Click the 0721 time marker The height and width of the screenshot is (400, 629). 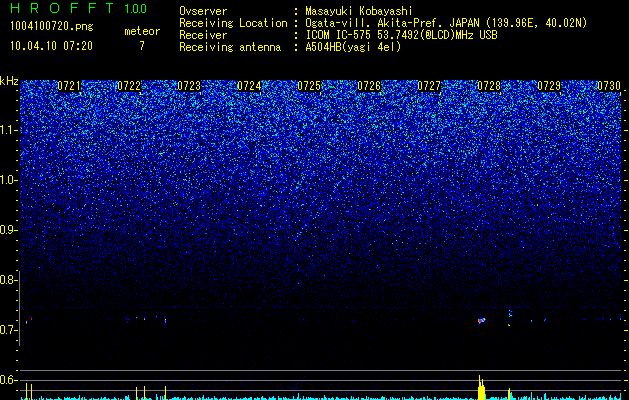(69, 86)
